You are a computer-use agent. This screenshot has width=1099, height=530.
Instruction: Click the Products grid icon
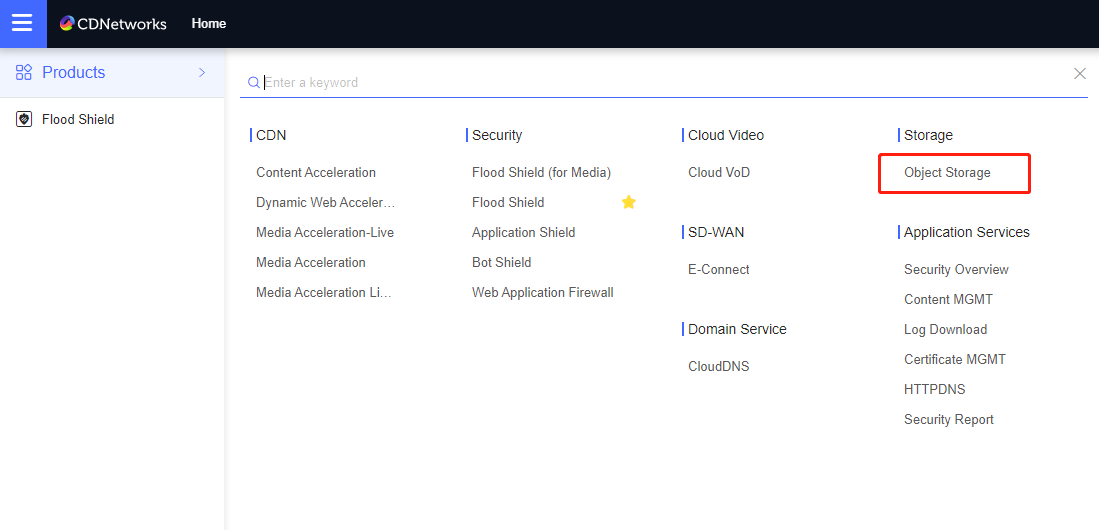pos(24,72)
